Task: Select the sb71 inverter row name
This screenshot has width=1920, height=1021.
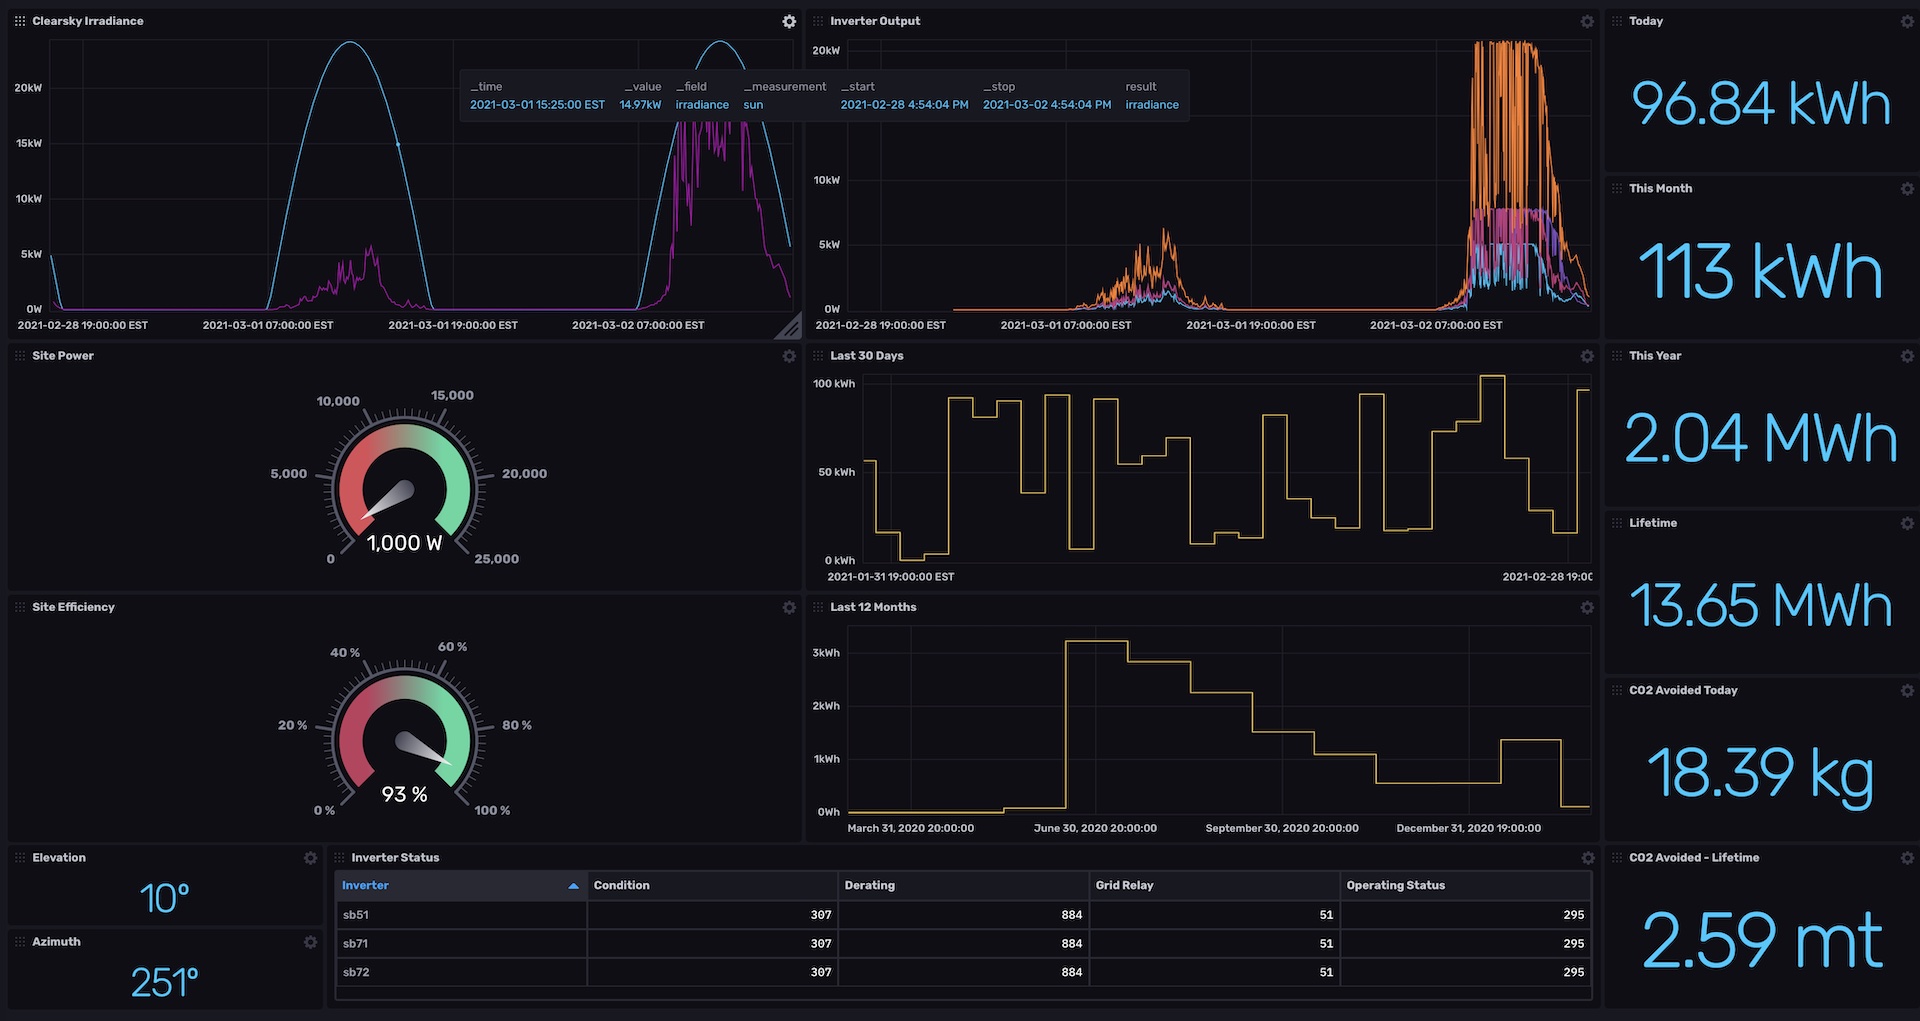Action: pos(355,944)
